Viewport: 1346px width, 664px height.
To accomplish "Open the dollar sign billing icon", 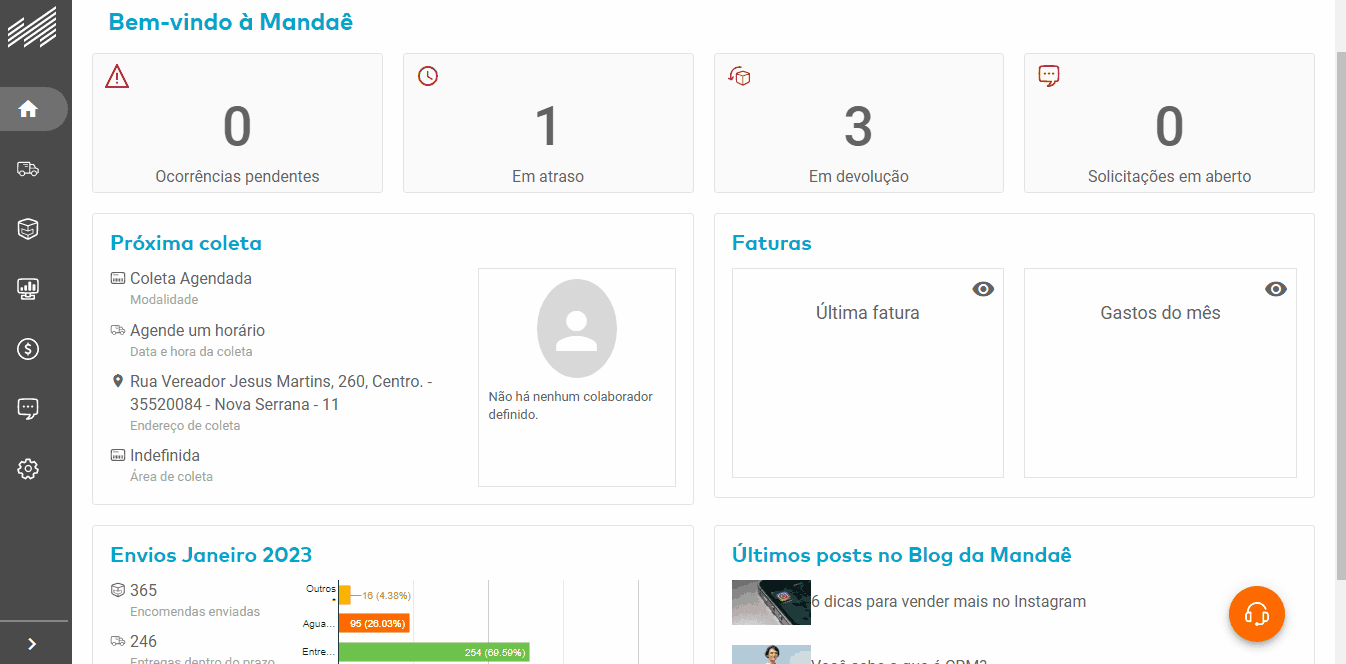I will (x=28, y=349).
